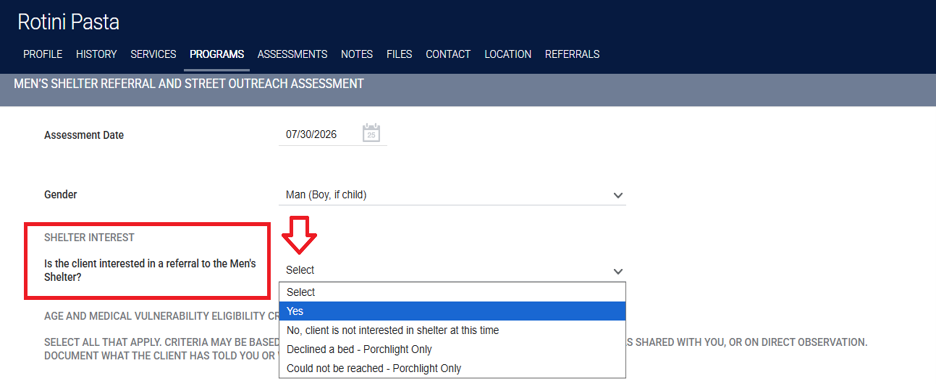The height and width of the screenshot is (384, 936).
Task: Switch to the ASSESSMENTS tab
Action: coord(292,54)
